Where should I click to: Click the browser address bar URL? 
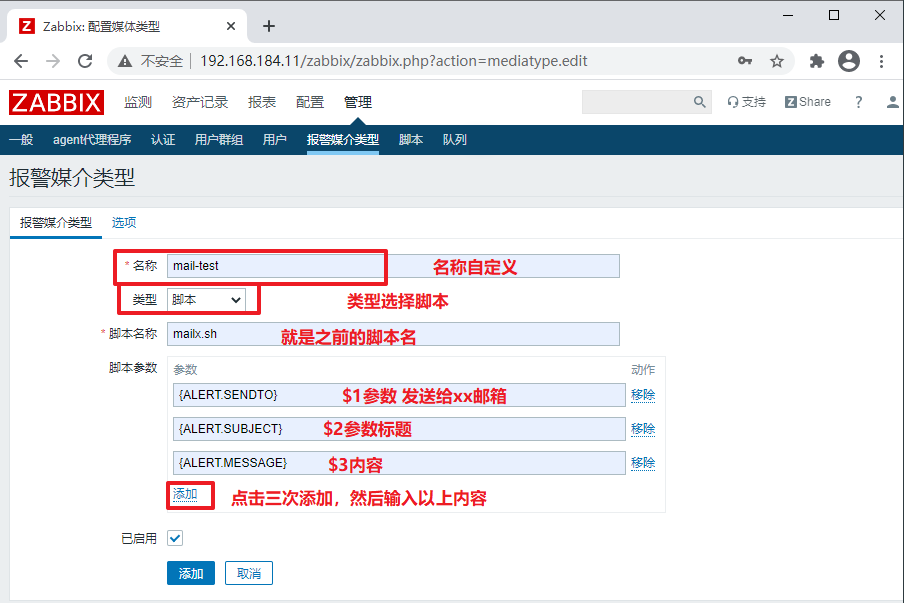point(393,61)
